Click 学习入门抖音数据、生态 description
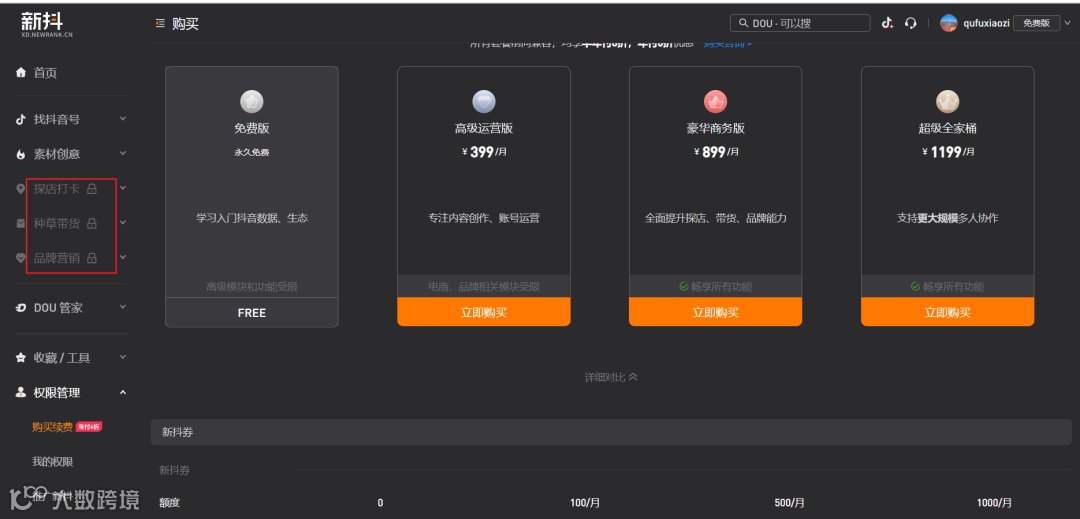The height and width of the screenshot is (519, 1080). [x=251, y=218]
